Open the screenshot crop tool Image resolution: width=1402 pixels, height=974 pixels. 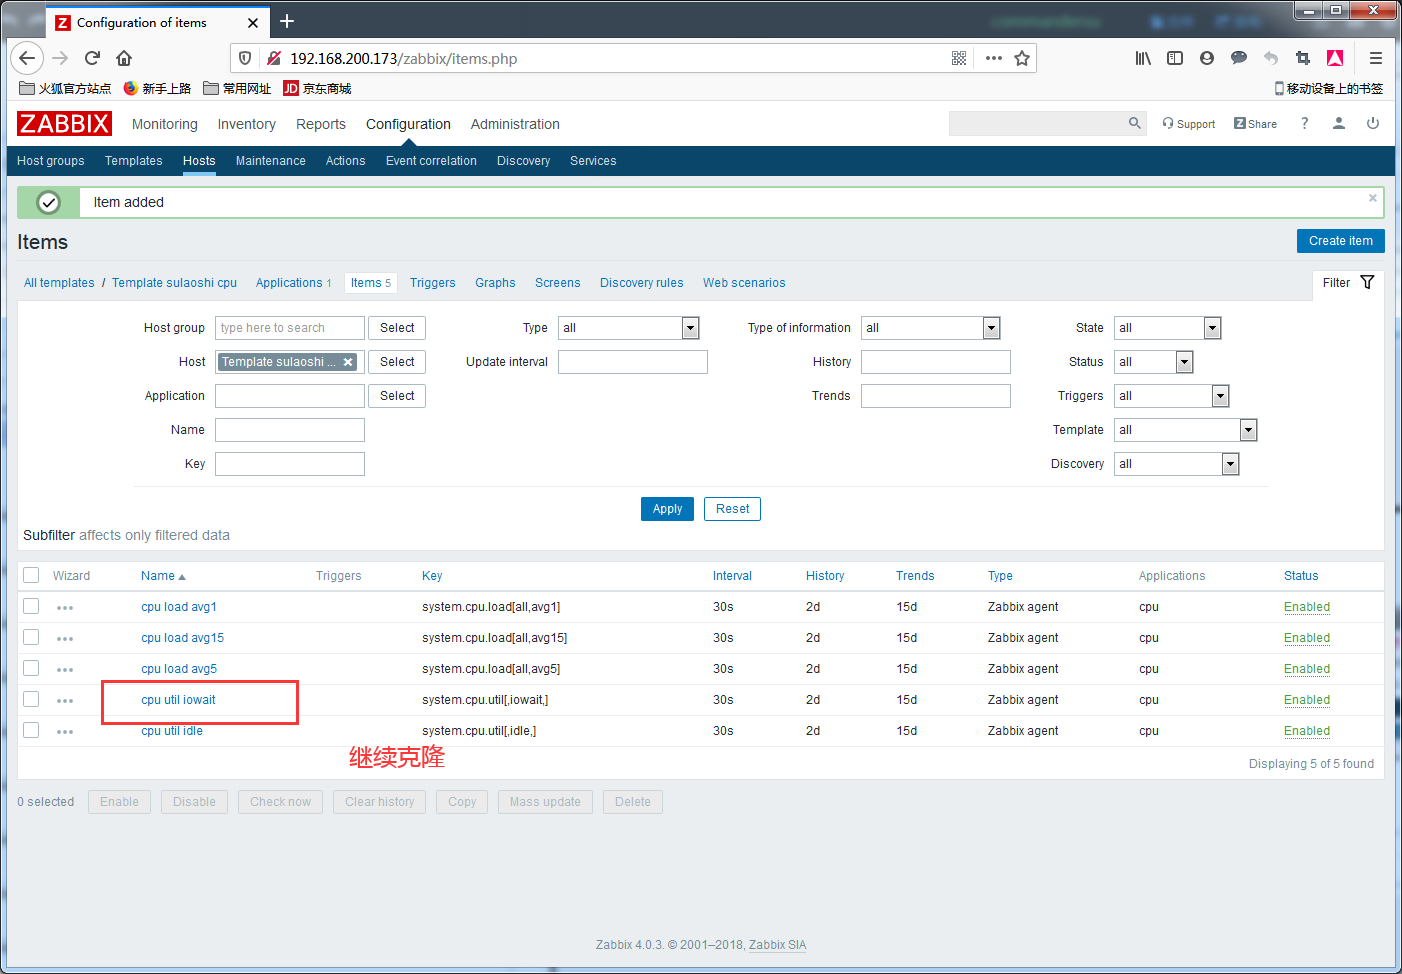click(x=1302, y=58)
